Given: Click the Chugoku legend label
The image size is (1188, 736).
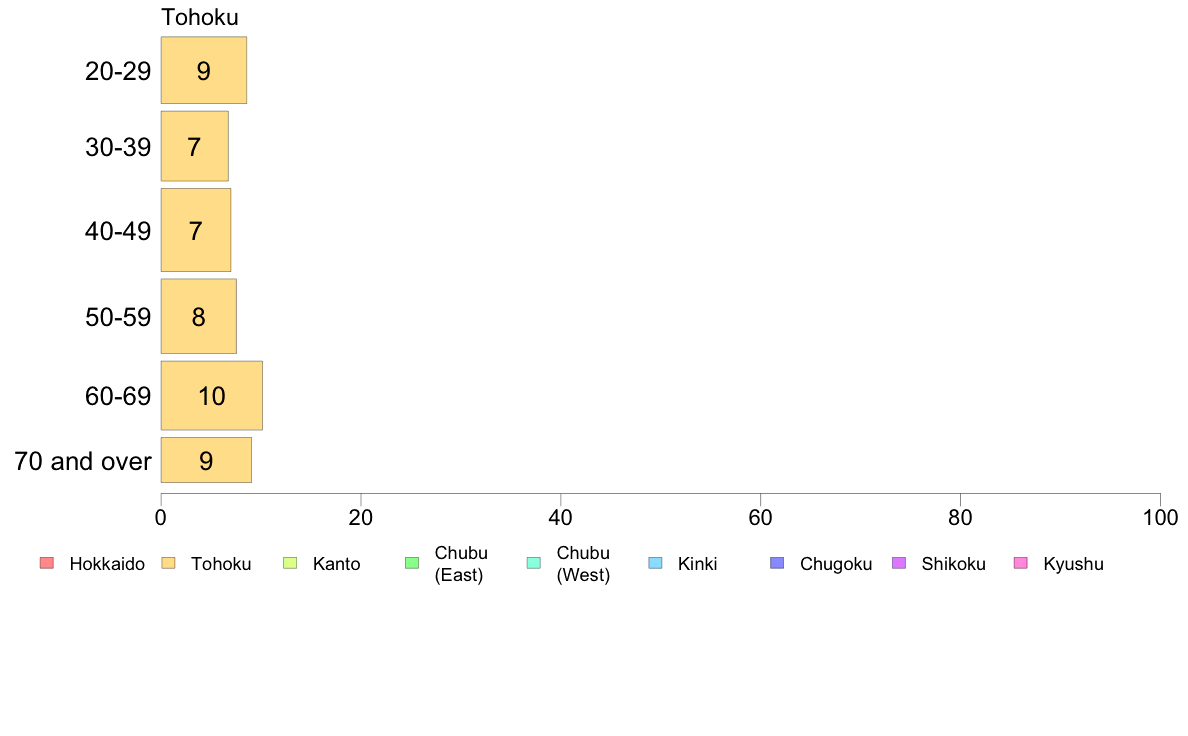Looking at the screenshot, I should click(836, 564).
